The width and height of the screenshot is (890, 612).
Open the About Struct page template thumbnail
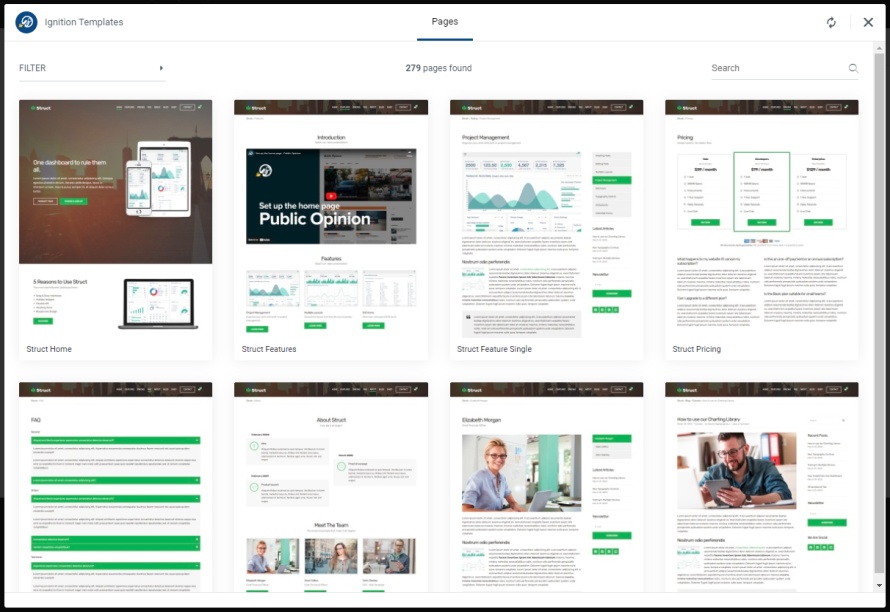click(x=331, y=487)
